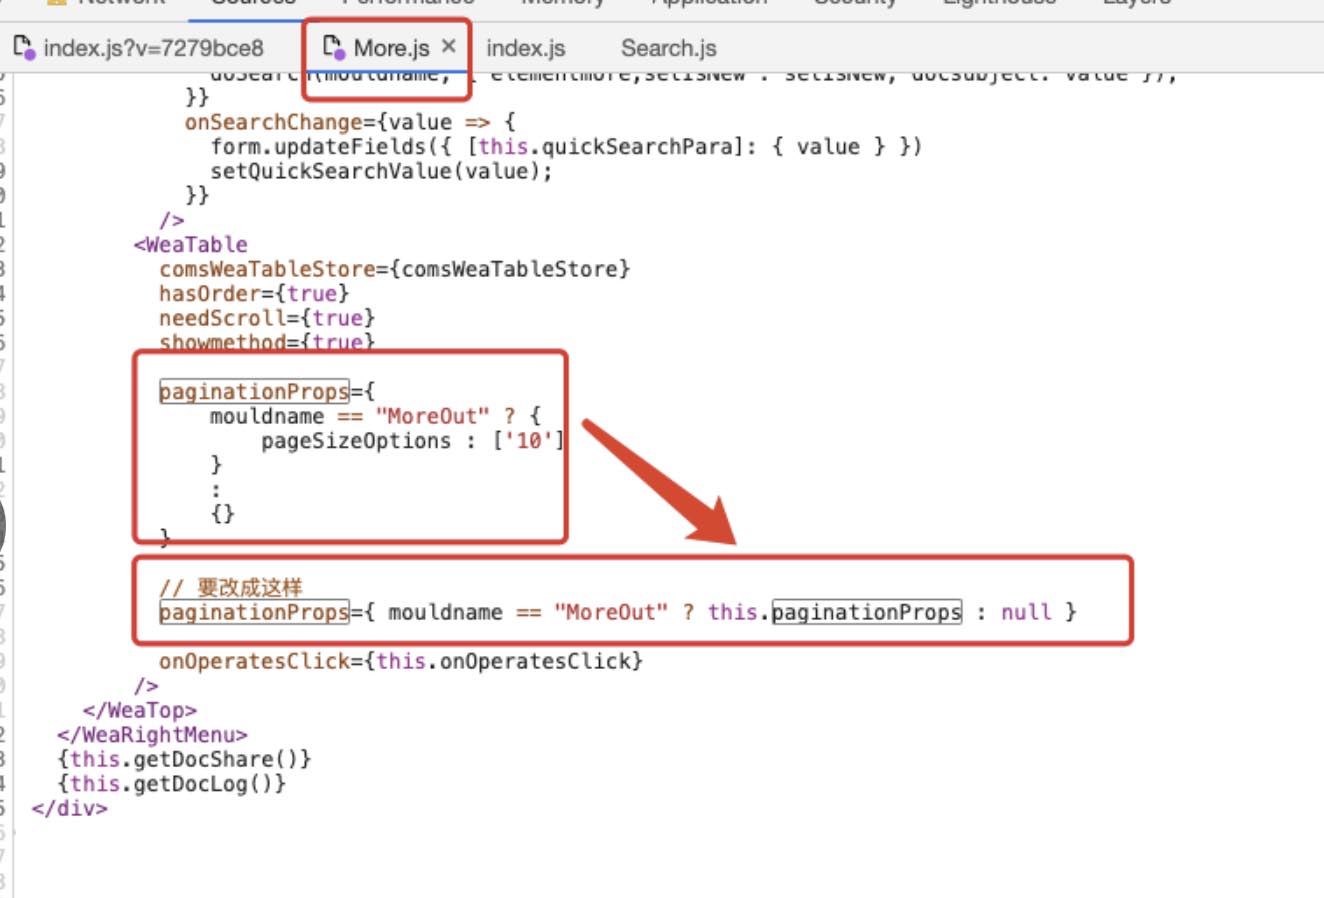Screen dimensions: 1324x898
Task: Close the More.js tab
Action: [x=448, y=46]
